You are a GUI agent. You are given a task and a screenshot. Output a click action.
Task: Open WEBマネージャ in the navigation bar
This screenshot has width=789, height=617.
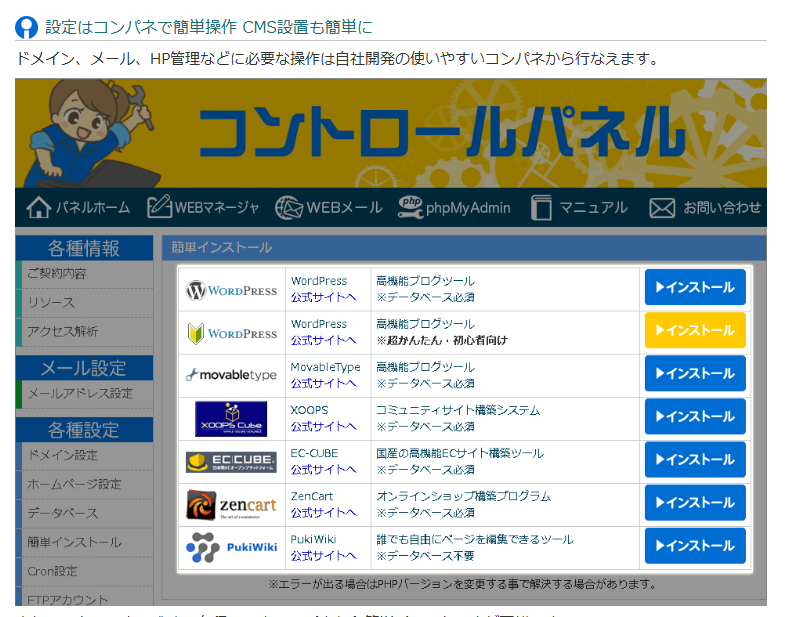(203, 207)
